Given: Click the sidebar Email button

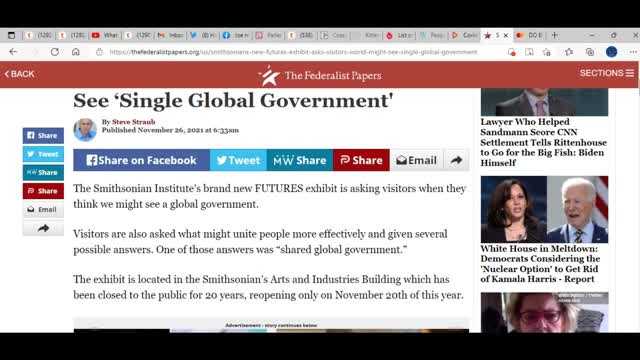Looking at the screenshot, I should coord(43,209).
